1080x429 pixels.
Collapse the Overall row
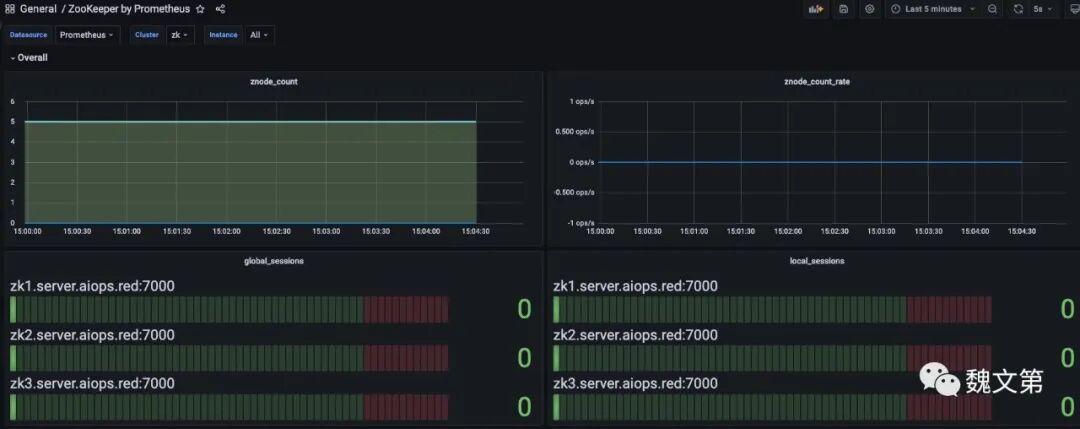click(x=28, y=58)
